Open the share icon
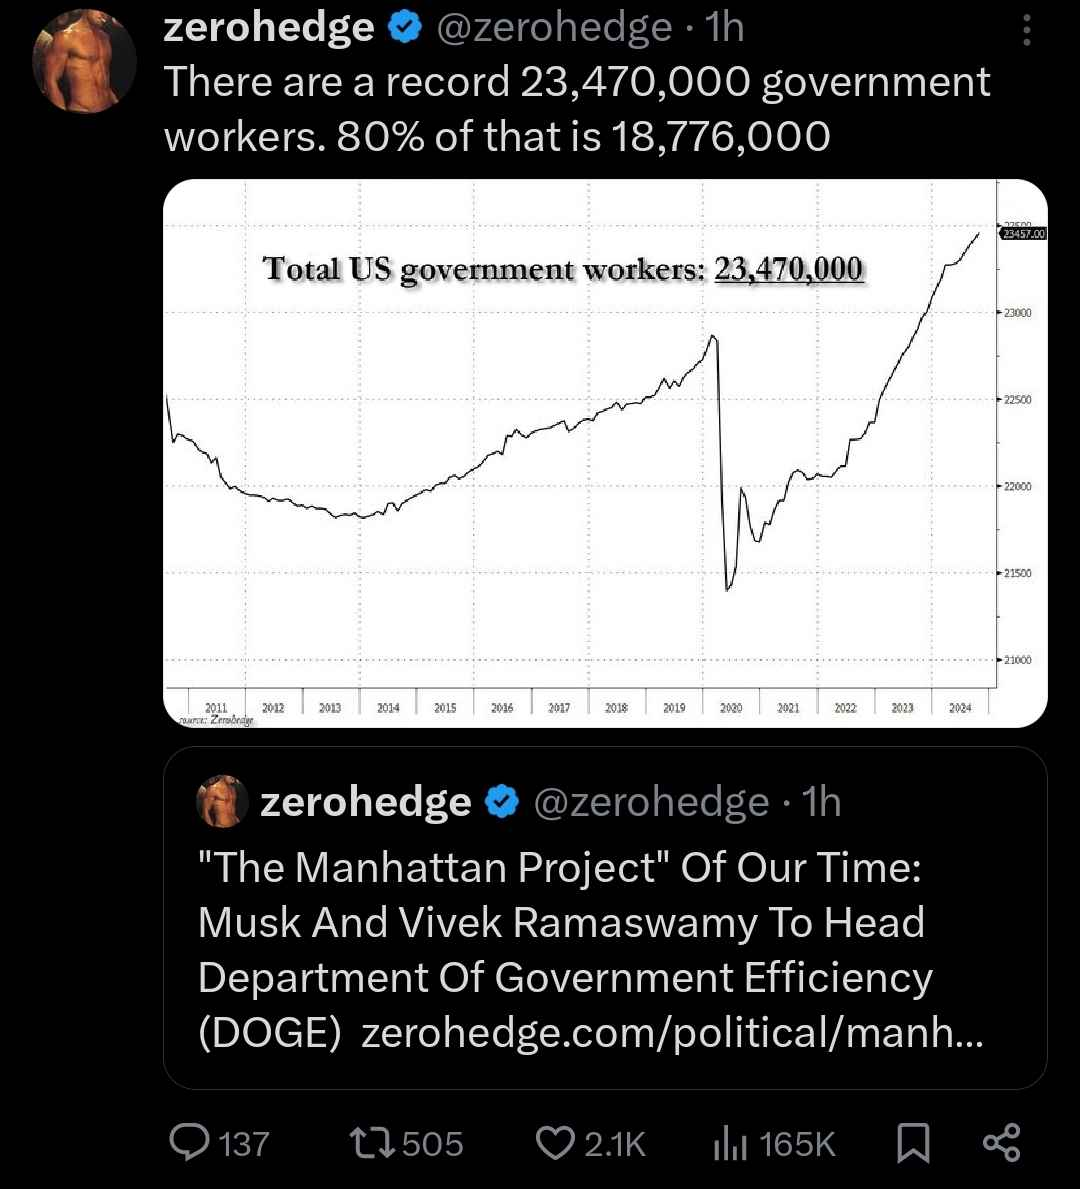 [x=1002, y=1143]
